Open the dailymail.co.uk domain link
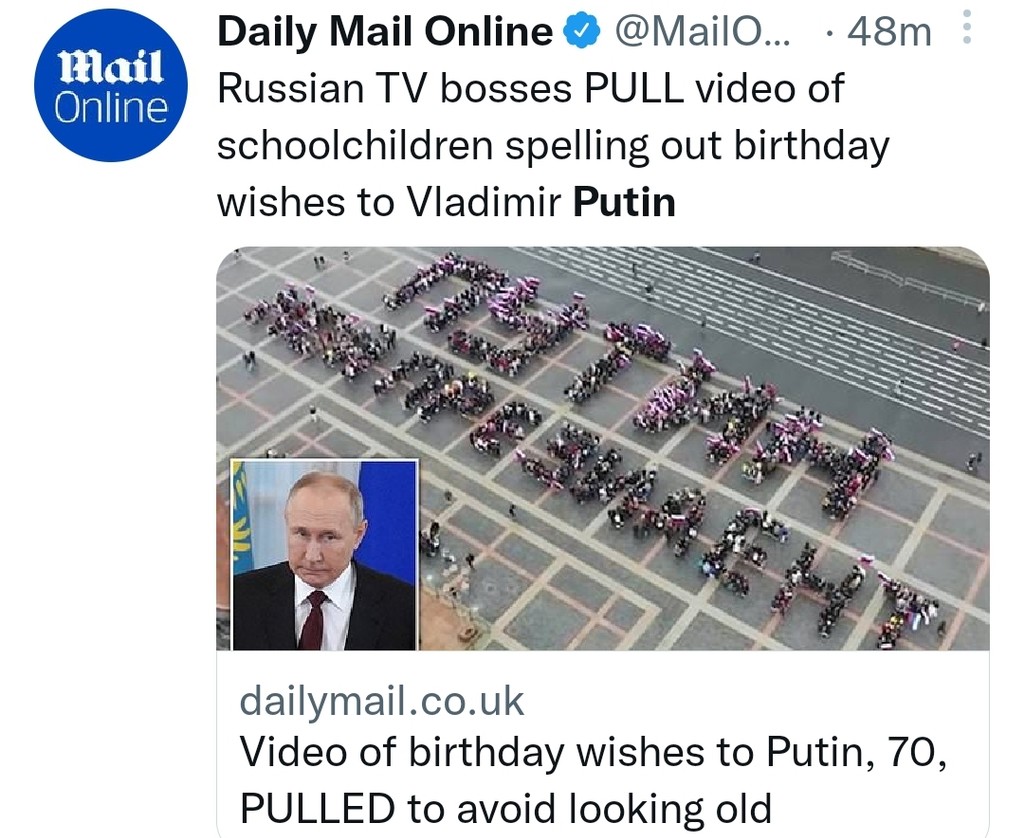The image size is (1024, 838). point(381,701)
